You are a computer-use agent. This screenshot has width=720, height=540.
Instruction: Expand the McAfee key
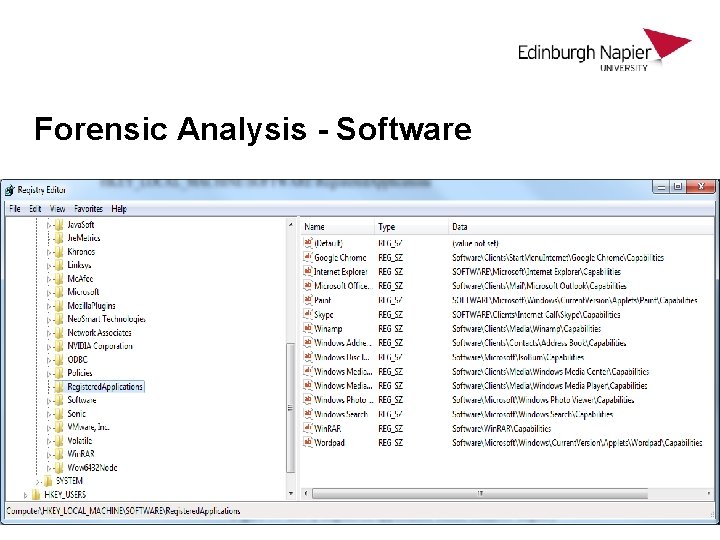[49, 279]
